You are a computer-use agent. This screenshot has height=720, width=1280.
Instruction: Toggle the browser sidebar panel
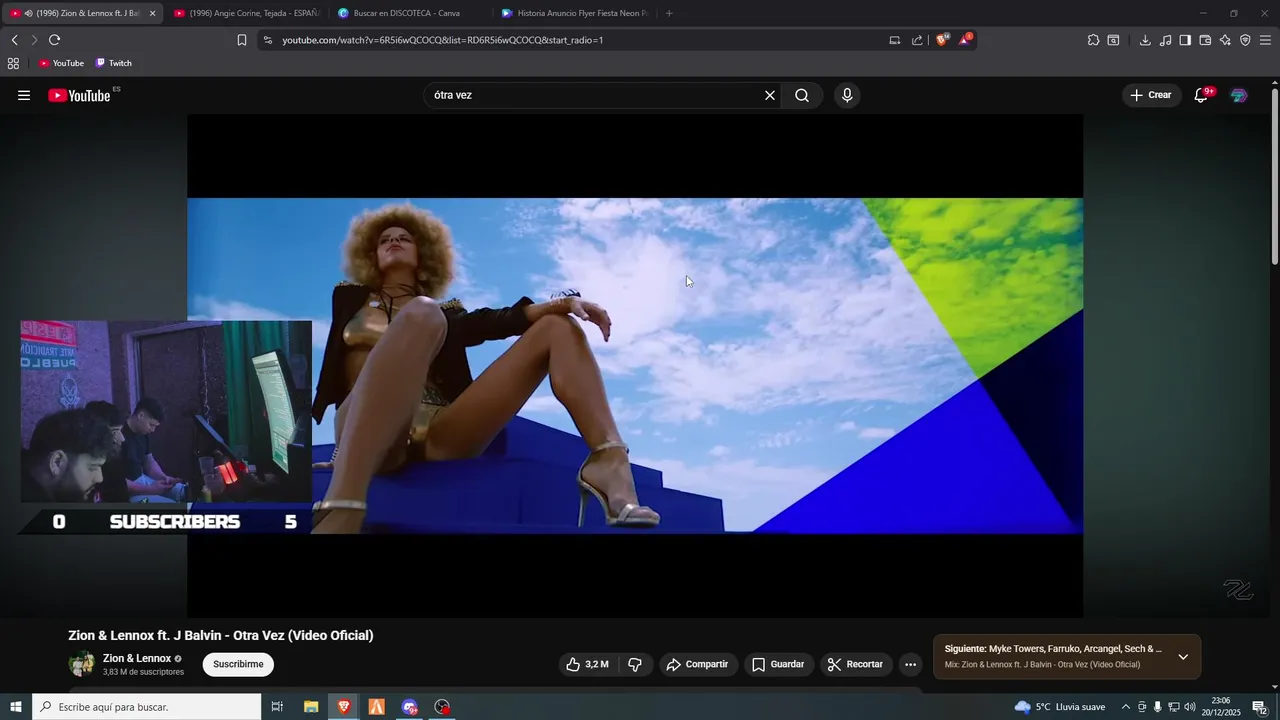click(1185, 40)
